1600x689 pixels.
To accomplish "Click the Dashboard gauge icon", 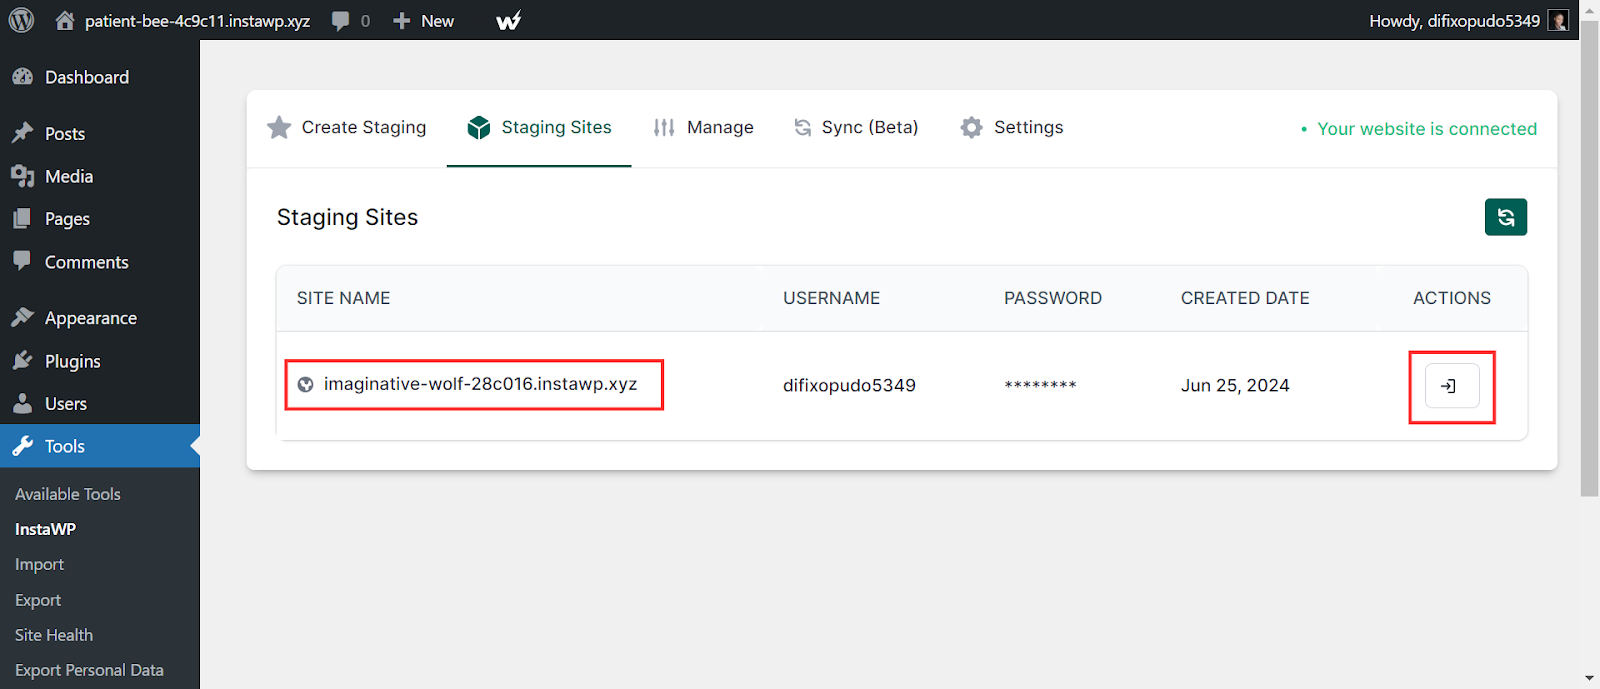I will [23, 77].
